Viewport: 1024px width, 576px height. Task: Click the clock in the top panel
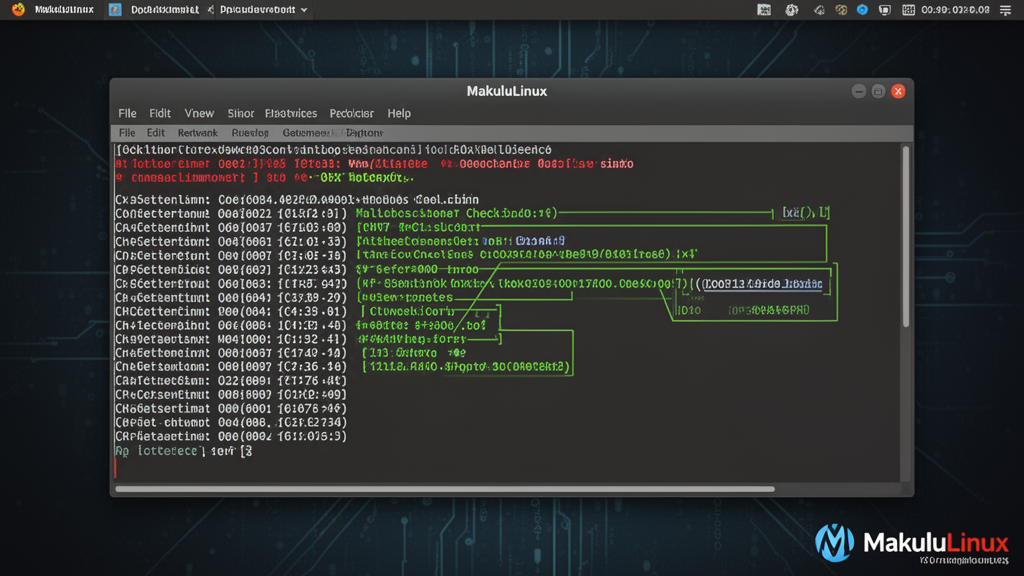958,9
